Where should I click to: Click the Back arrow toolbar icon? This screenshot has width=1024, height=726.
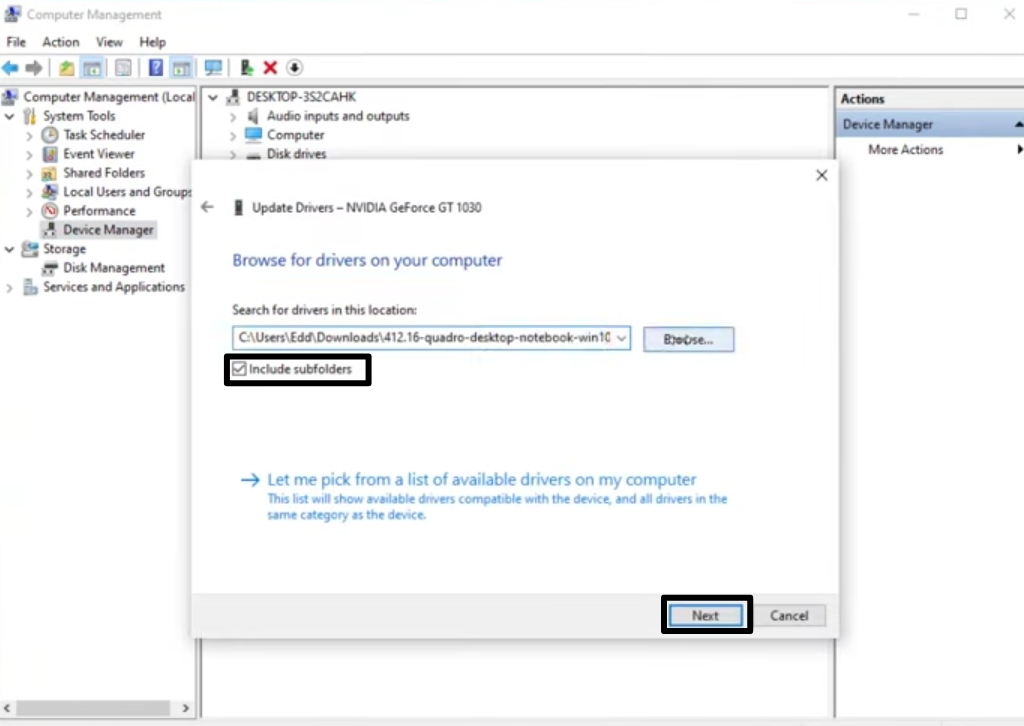pos(10,67)
